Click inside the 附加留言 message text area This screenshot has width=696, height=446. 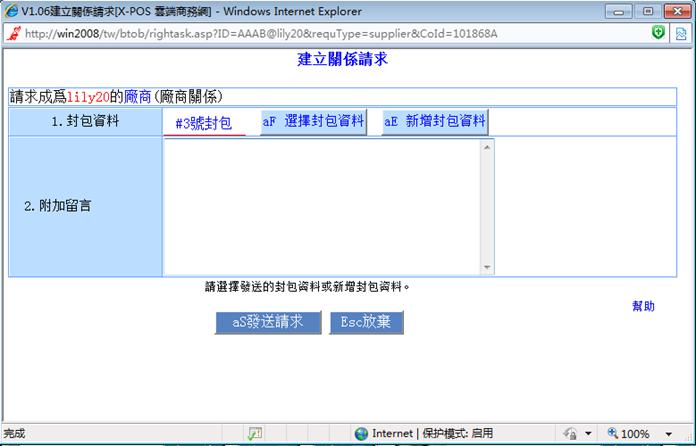322,206
